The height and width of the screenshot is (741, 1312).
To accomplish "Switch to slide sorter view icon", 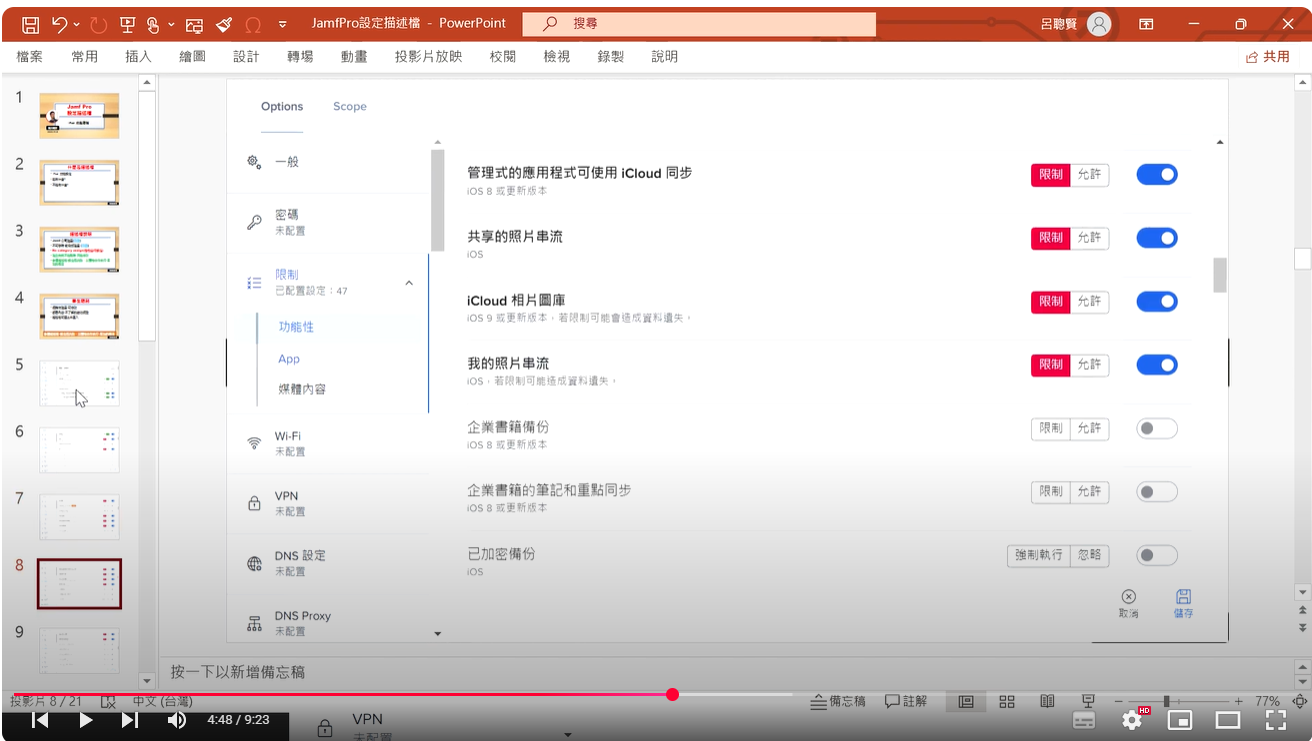I will pyautogui.click(x=1007, y=702).
